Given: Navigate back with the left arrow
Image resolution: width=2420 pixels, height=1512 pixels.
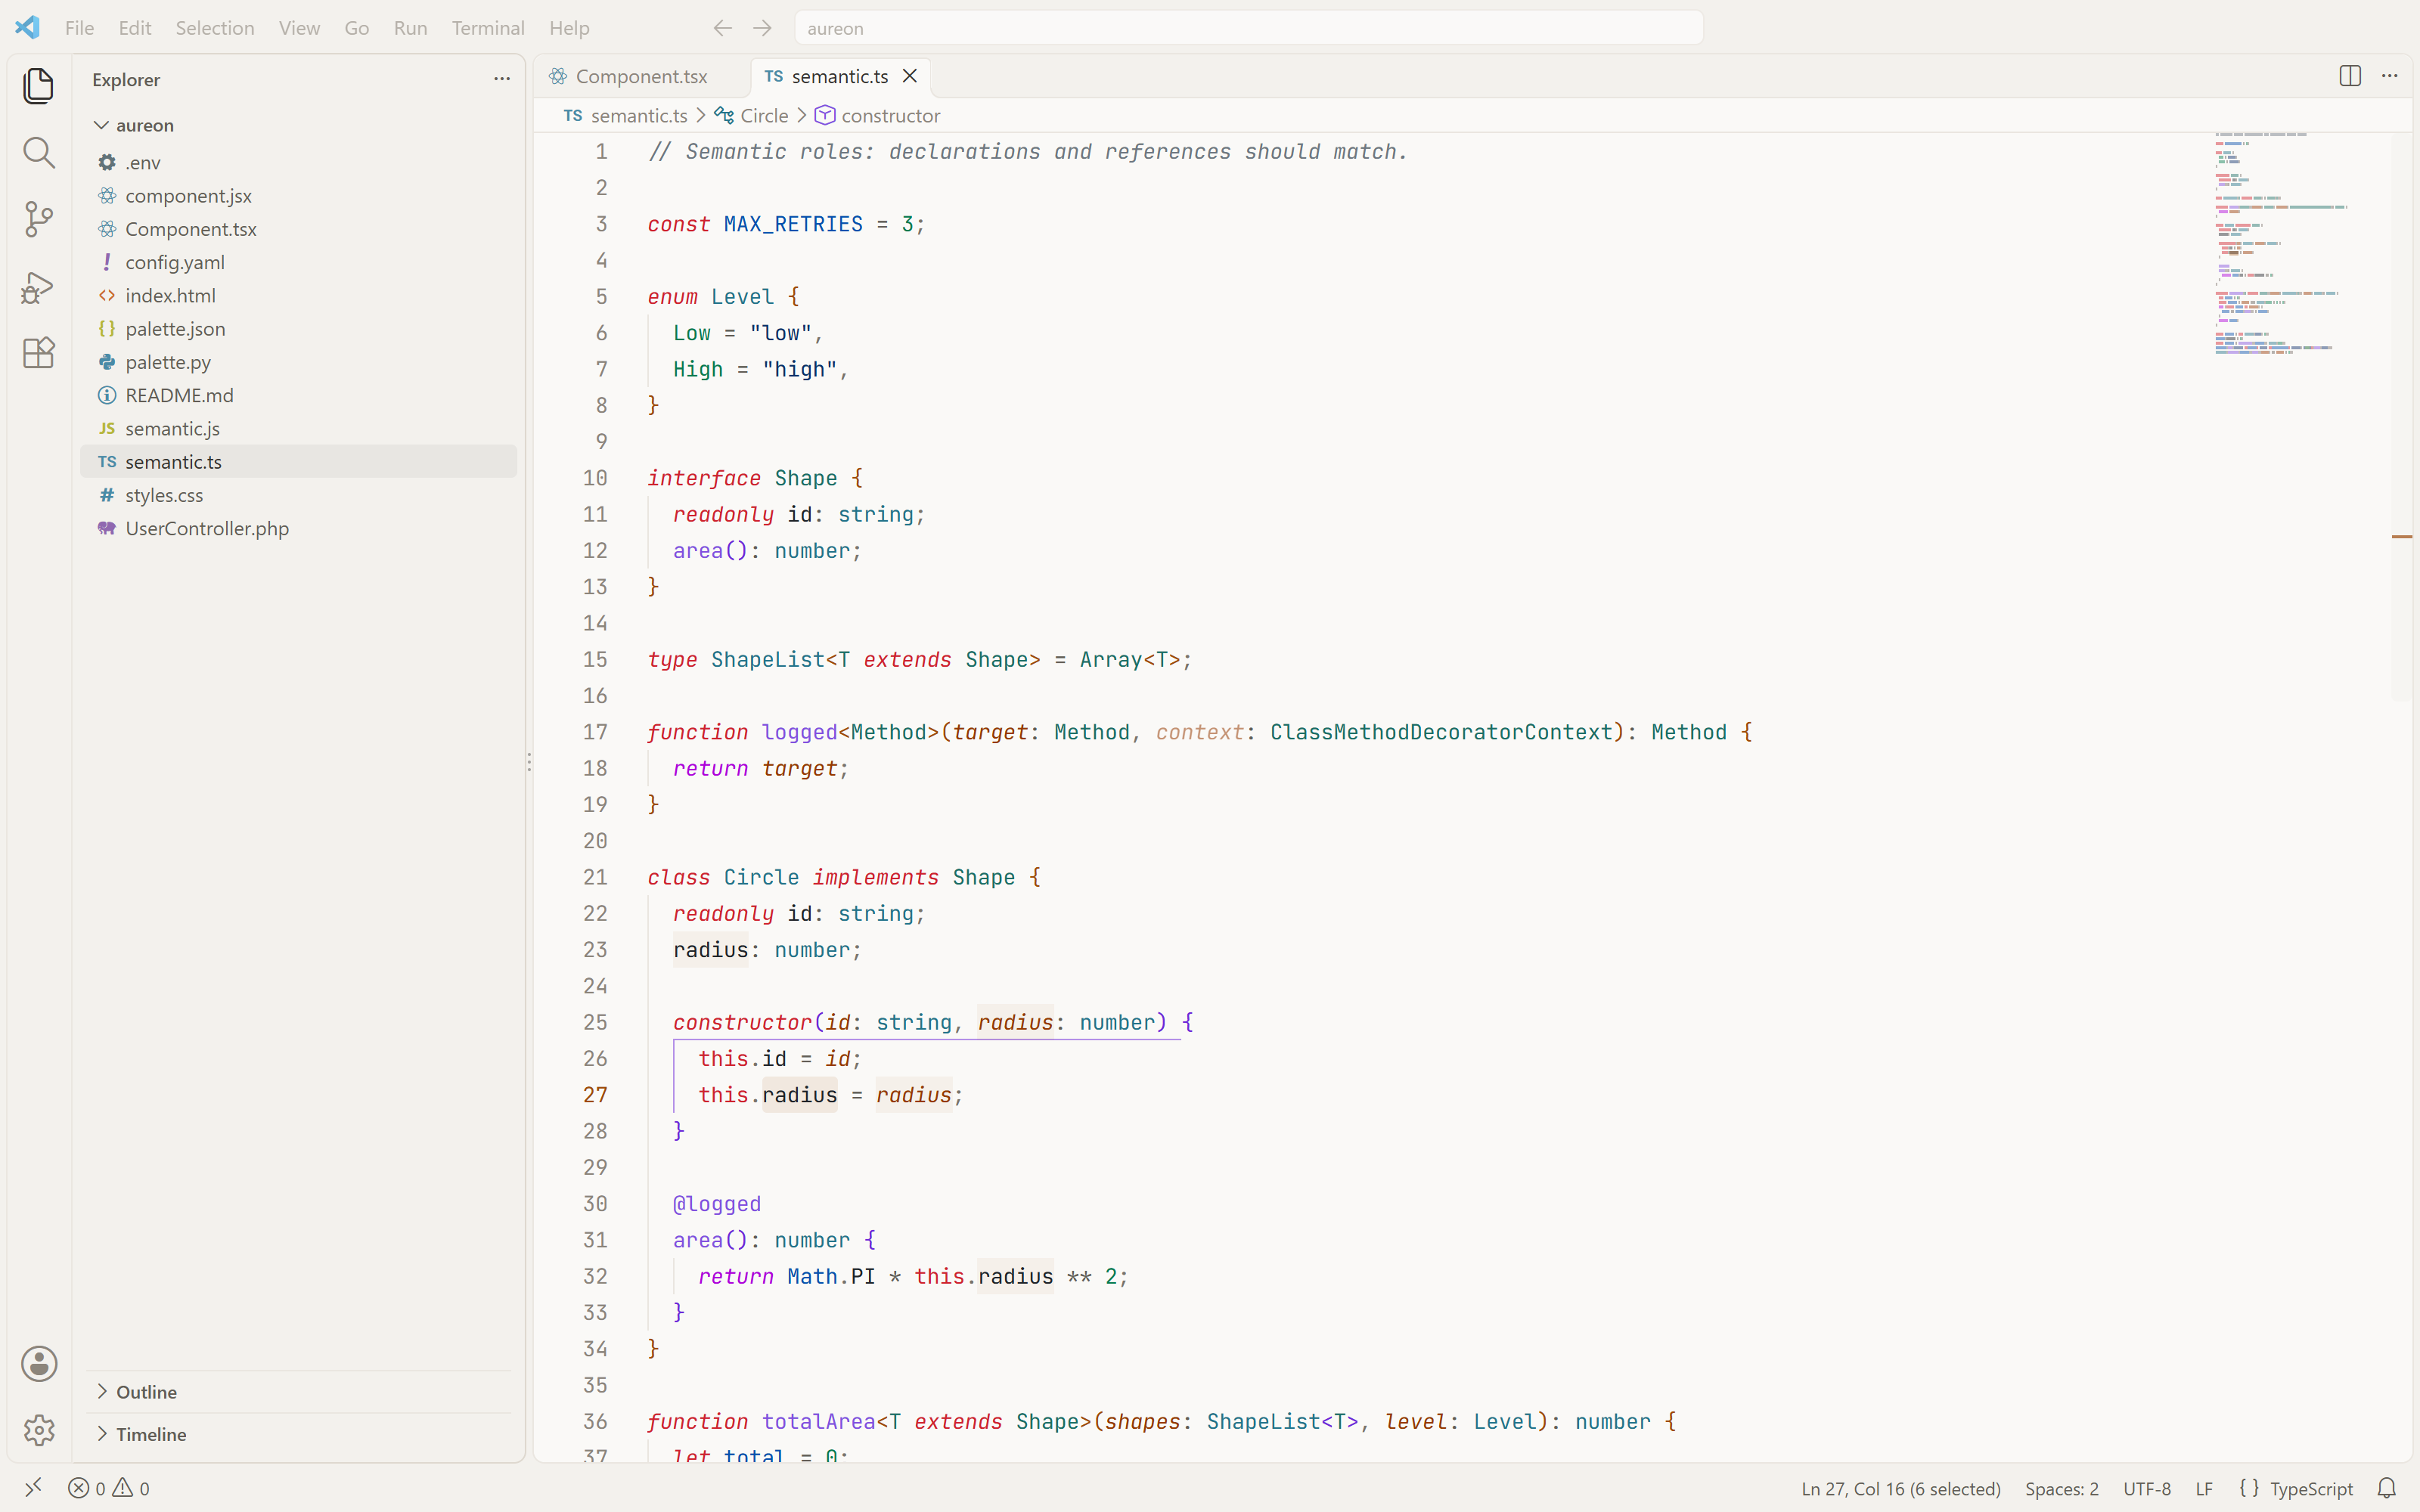Looking at the screenshot, I should pyautogui.click(x=723, y=28).
